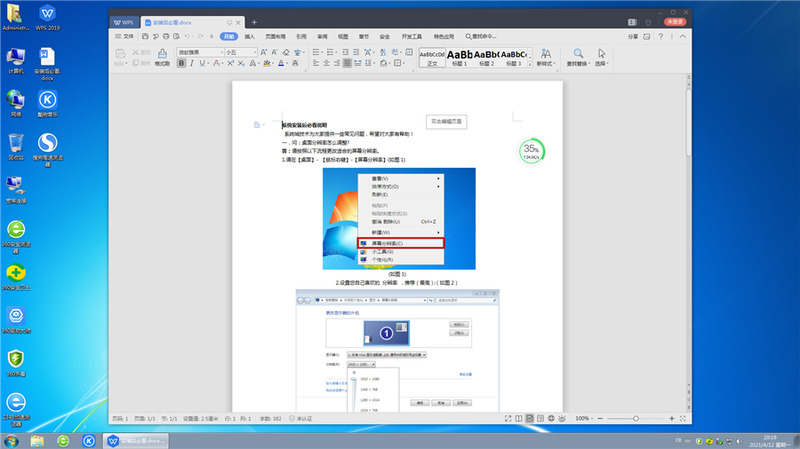Open the help question mark icon
The image size is (800, 449).
pyautogui.click(x=661, y=36)
